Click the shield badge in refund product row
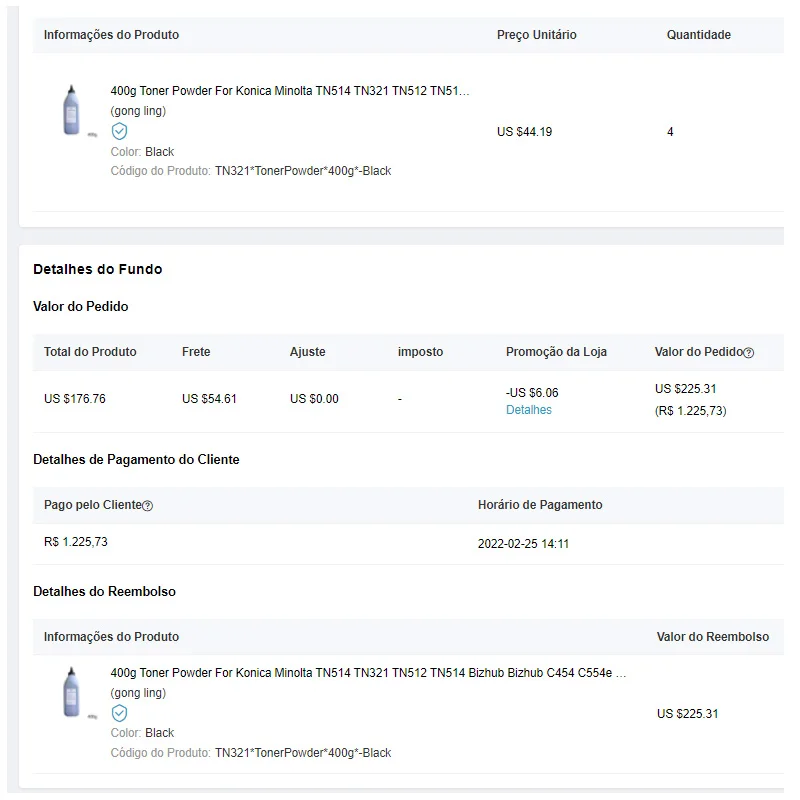800x800 pixels. point(119,713)
